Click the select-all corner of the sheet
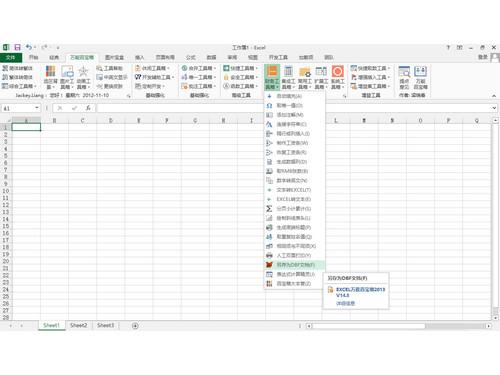500x375 pixels. [6, 120]
